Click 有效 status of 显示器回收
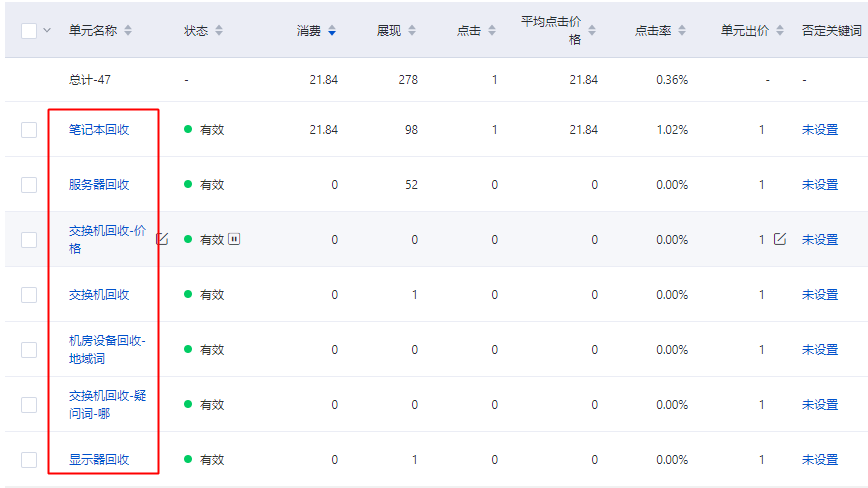This screenshot has height=488, width=868. coord(212,460)
